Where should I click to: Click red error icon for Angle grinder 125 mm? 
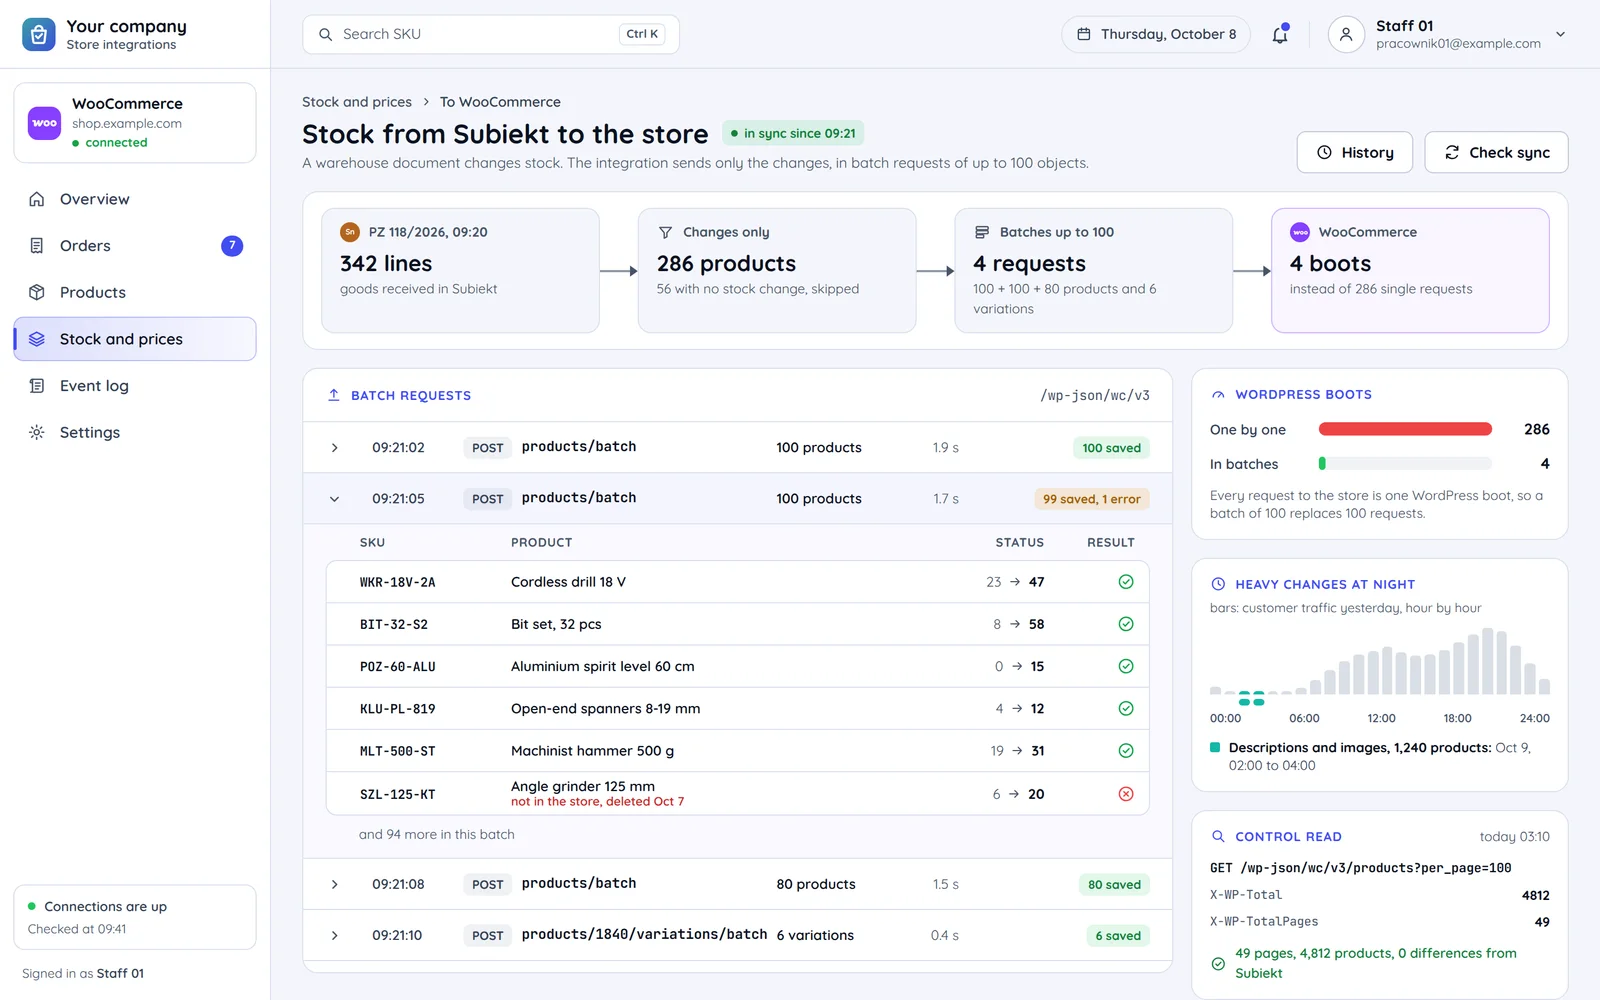coord(1126,794)
